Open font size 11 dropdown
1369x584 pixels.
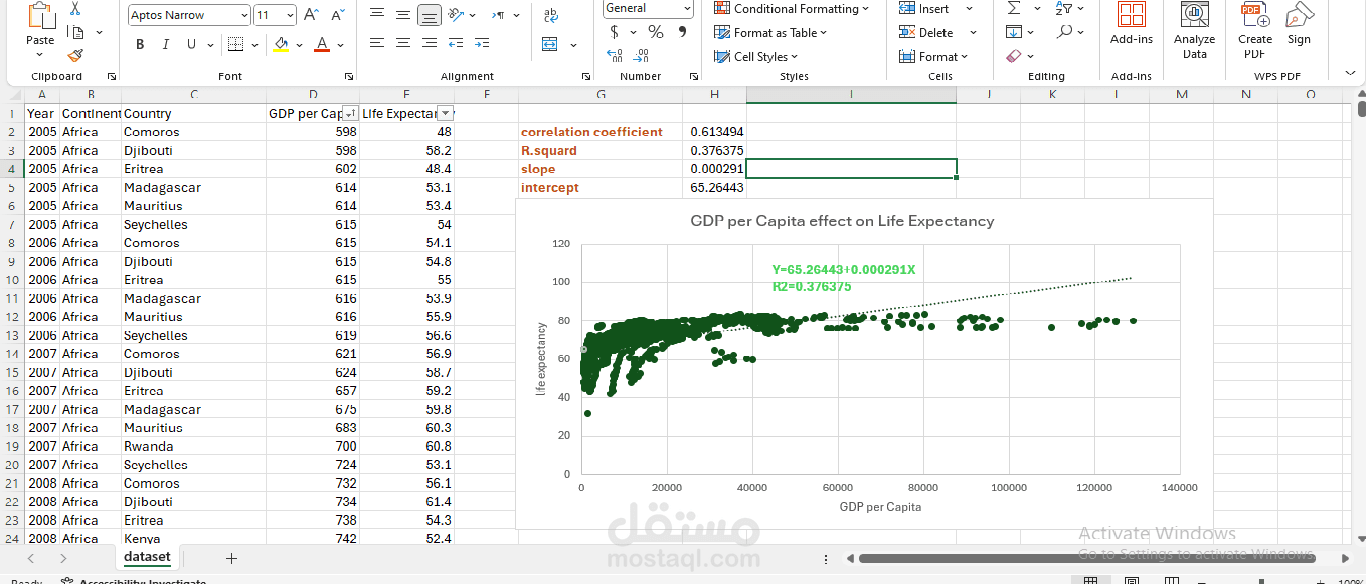[290, 15]
